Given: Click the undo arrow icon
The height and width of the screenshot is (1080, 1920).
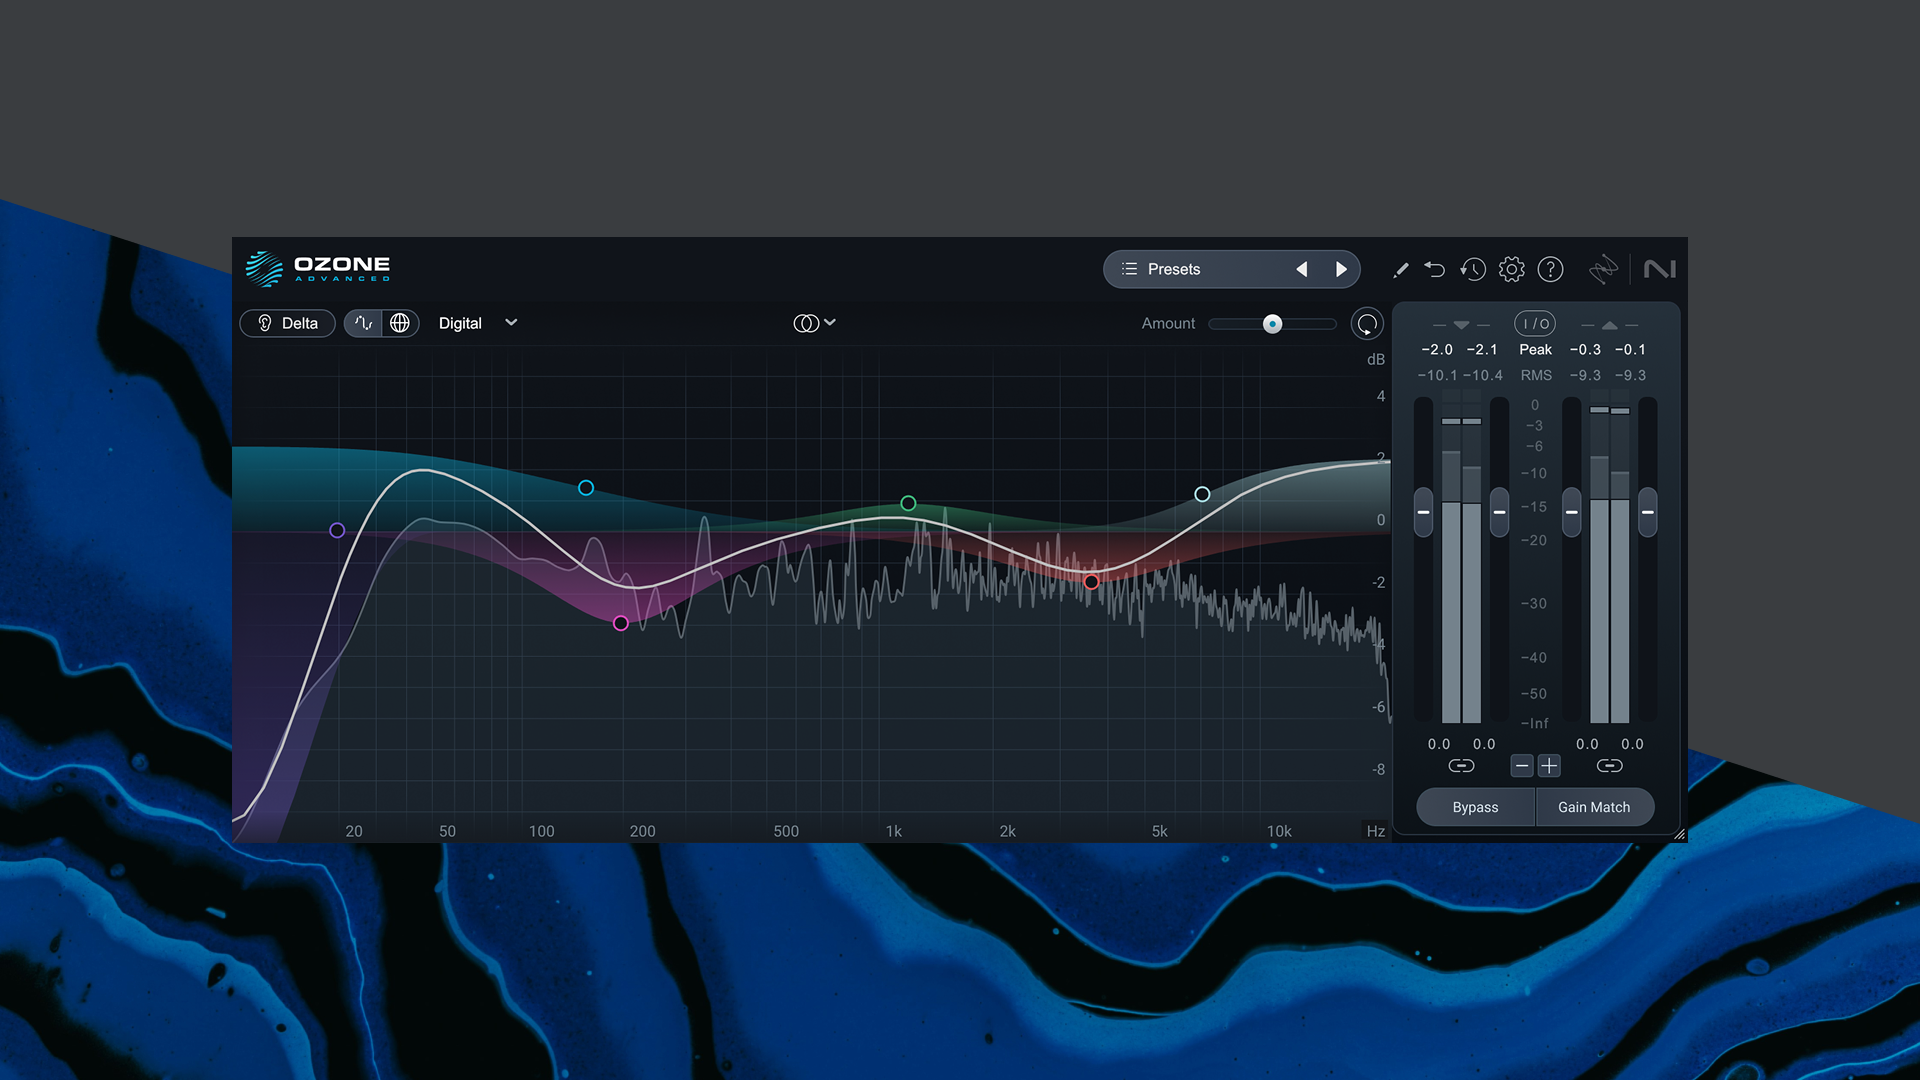Looking at the screenshot, I should click(x=1435, y=269).
